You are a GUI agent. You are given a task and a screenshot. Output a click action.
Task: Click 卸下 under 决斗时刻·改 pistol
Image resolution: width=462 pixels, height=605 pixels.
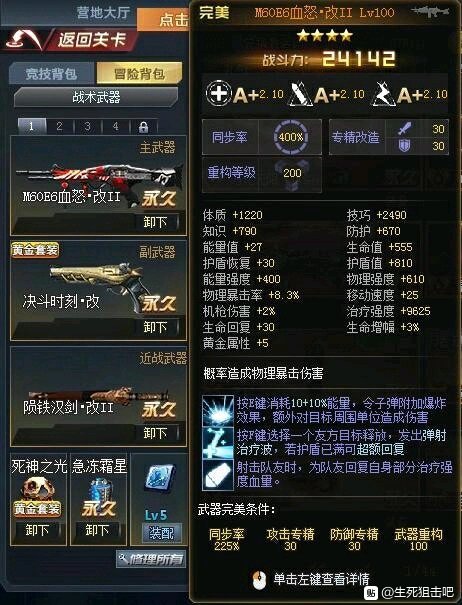(156, 328)
